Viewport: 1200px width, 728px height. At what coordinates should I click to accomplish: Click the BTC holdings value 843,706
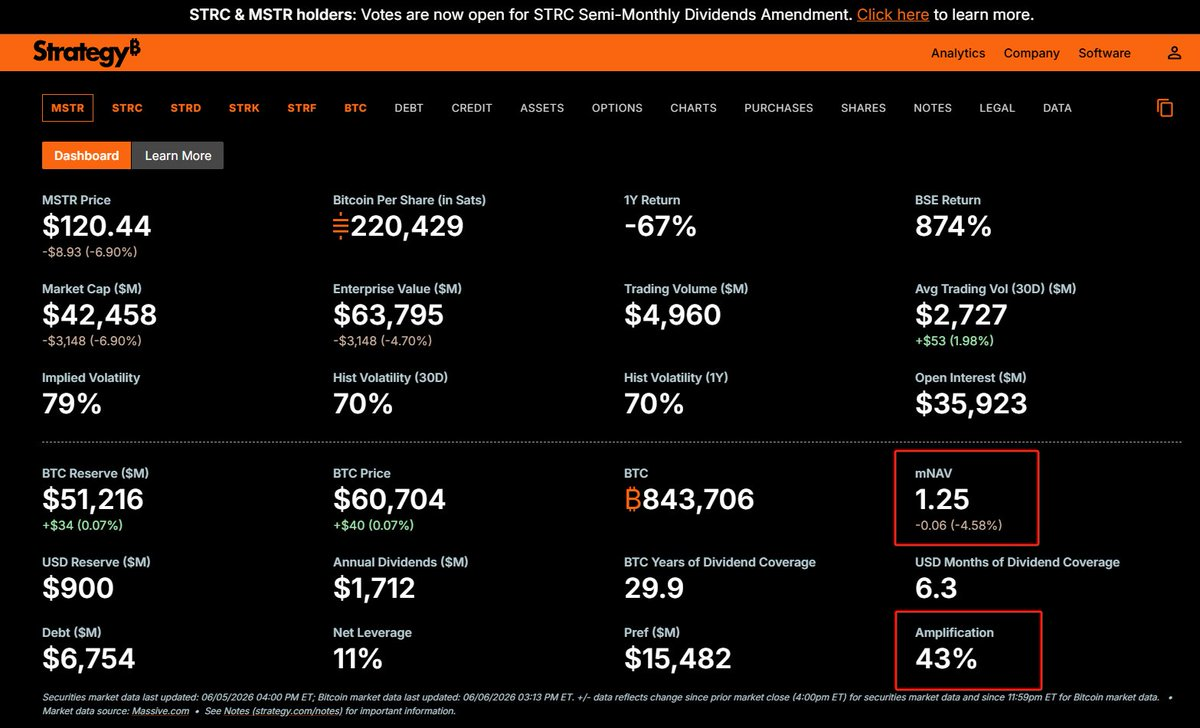pyautogui.click(x=689, y=499)
